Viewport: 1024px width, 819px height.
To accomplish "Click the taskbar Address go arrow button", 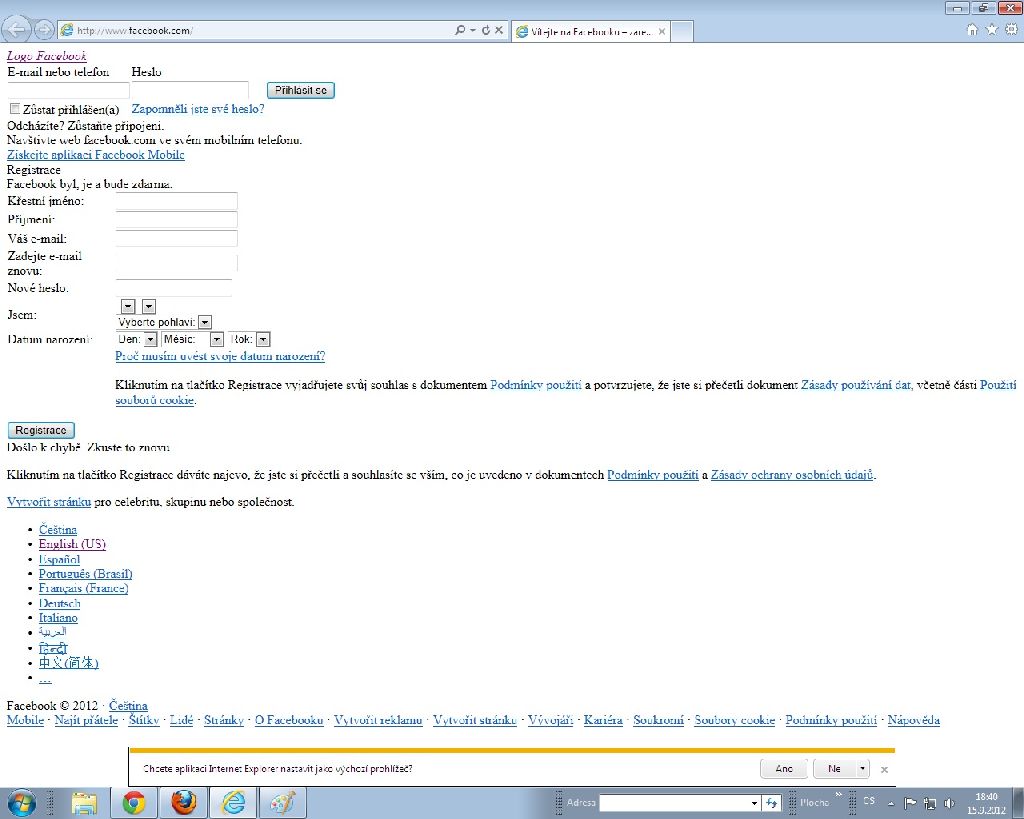I will click(771, 803).
